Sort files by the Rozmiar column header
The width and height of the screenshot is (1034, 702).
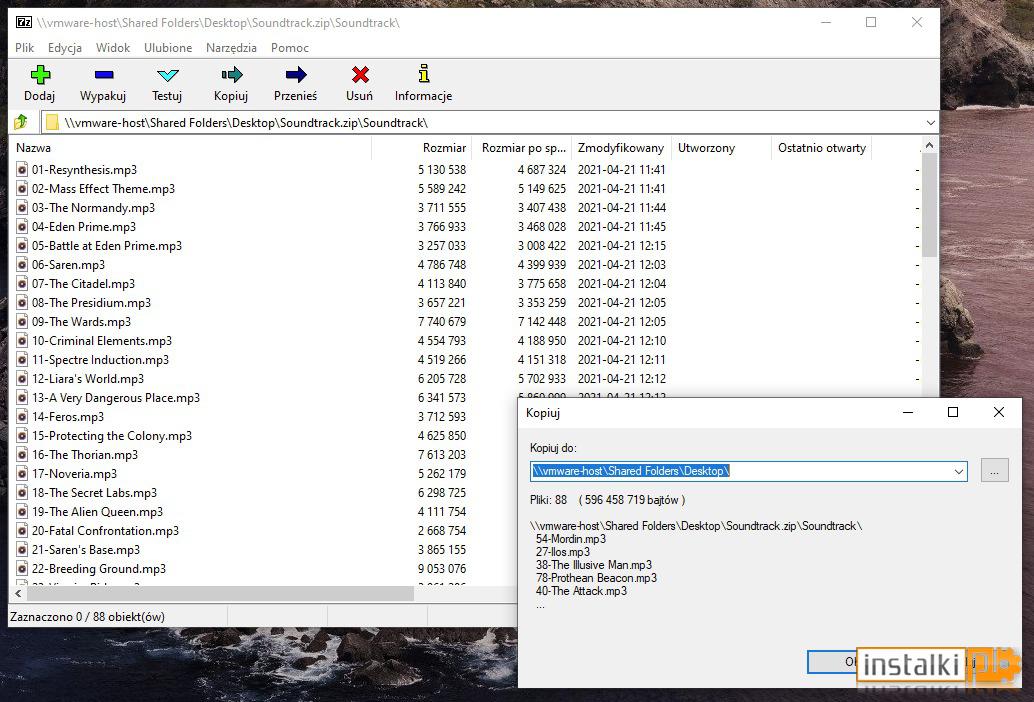click(x=444, y=147)
